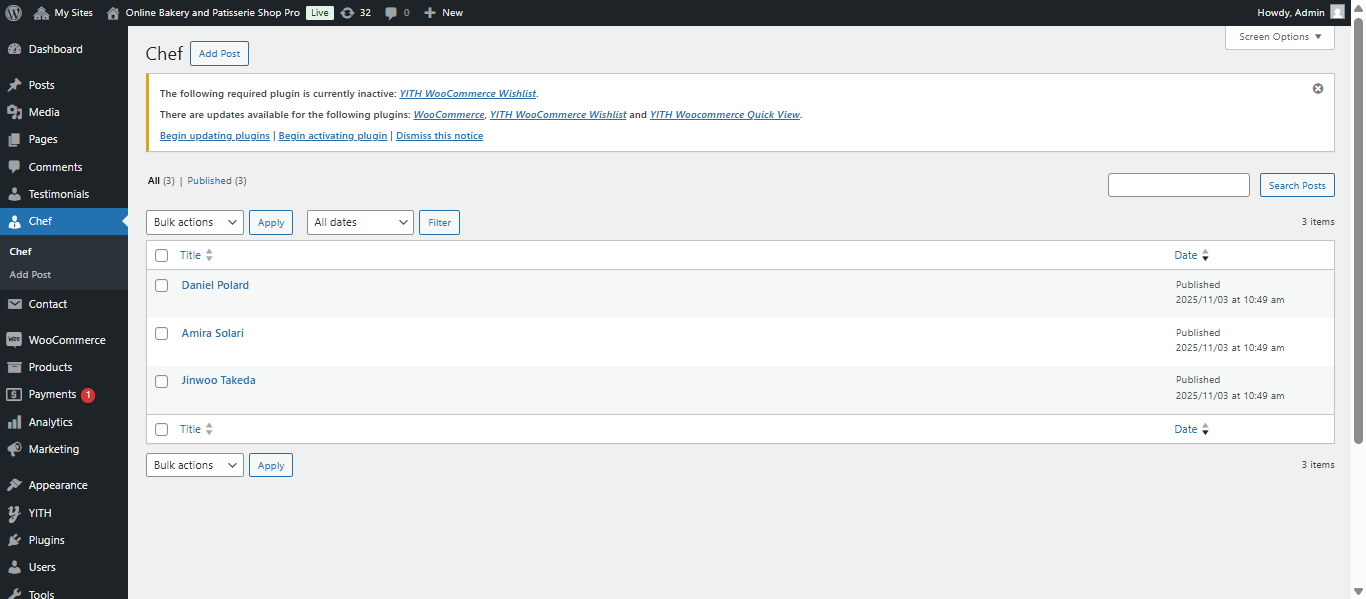Check the box next to Daniel Polard
This screenshot has width=1366, height=599.
click(161, 286)
